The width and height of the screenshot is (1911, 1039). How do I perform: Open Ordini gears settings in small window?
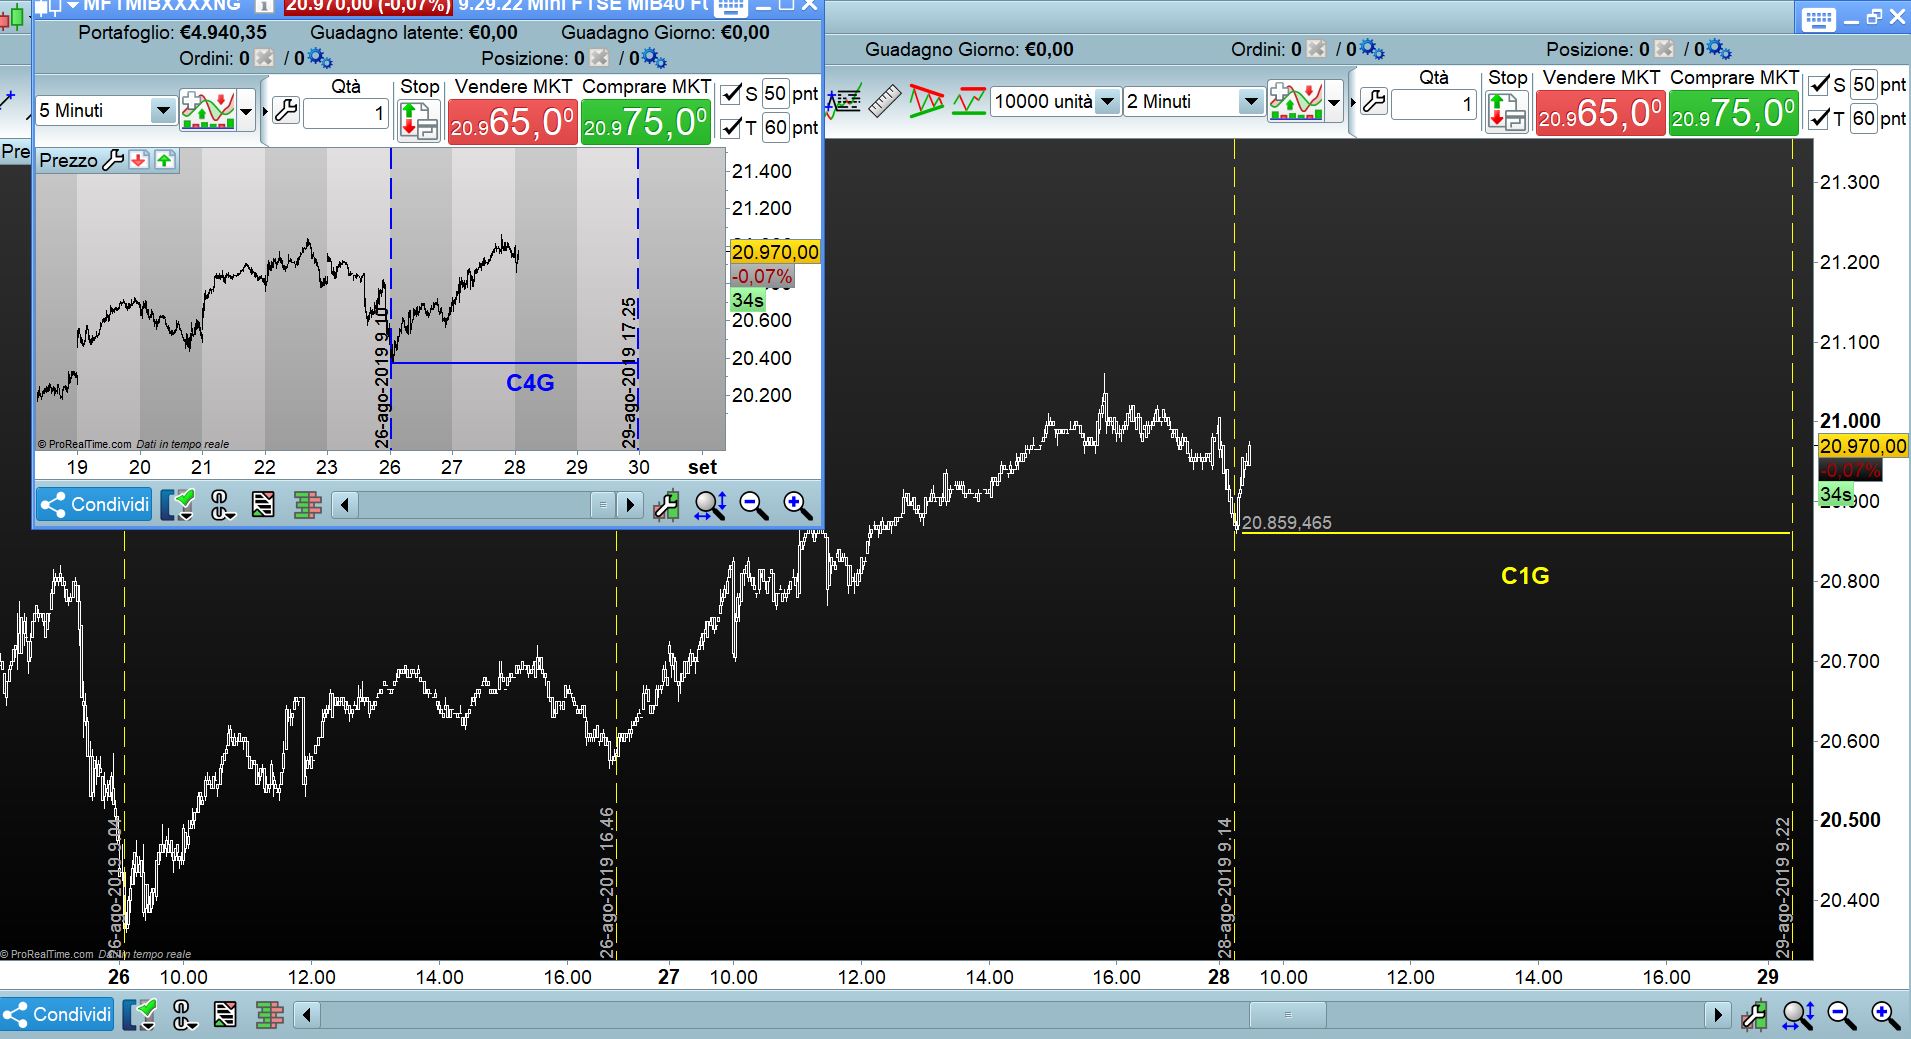(320, 58)
